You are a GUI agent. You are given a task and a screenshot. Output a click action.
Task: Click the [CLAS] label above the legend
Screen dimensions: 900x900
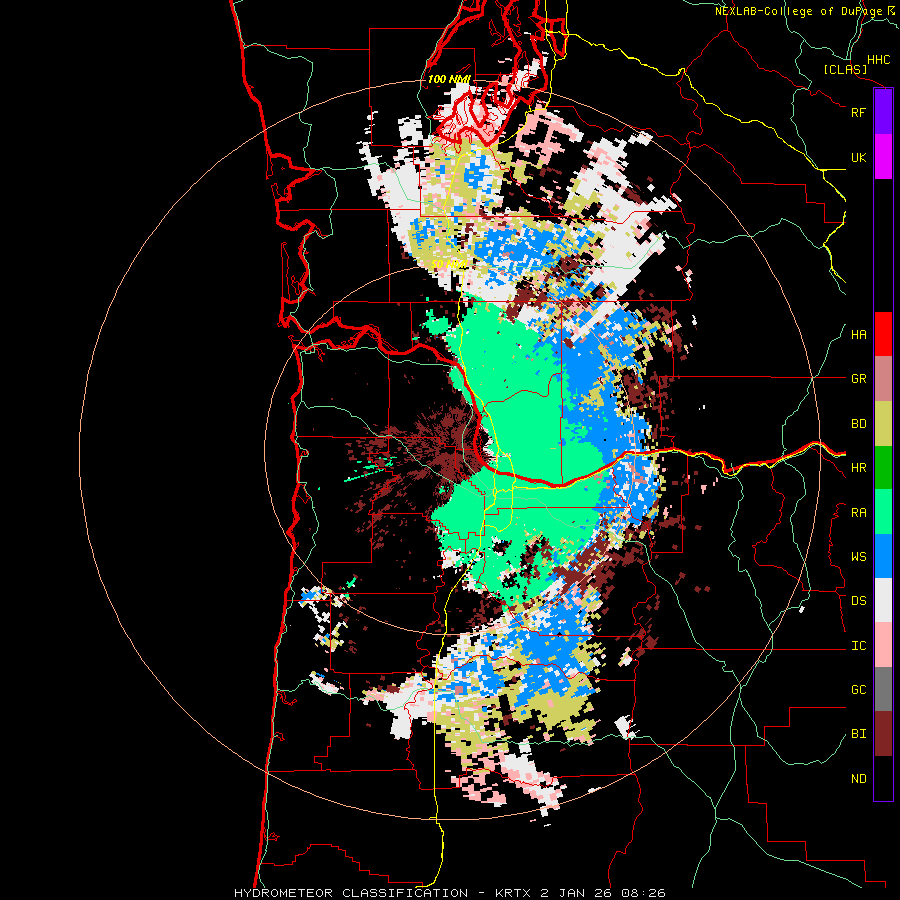click(845, 69)
